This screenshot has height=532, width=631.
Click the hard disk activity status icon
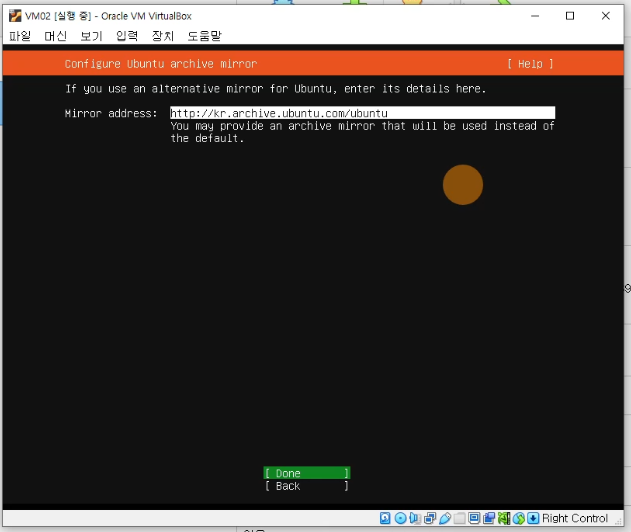[385, 518]
